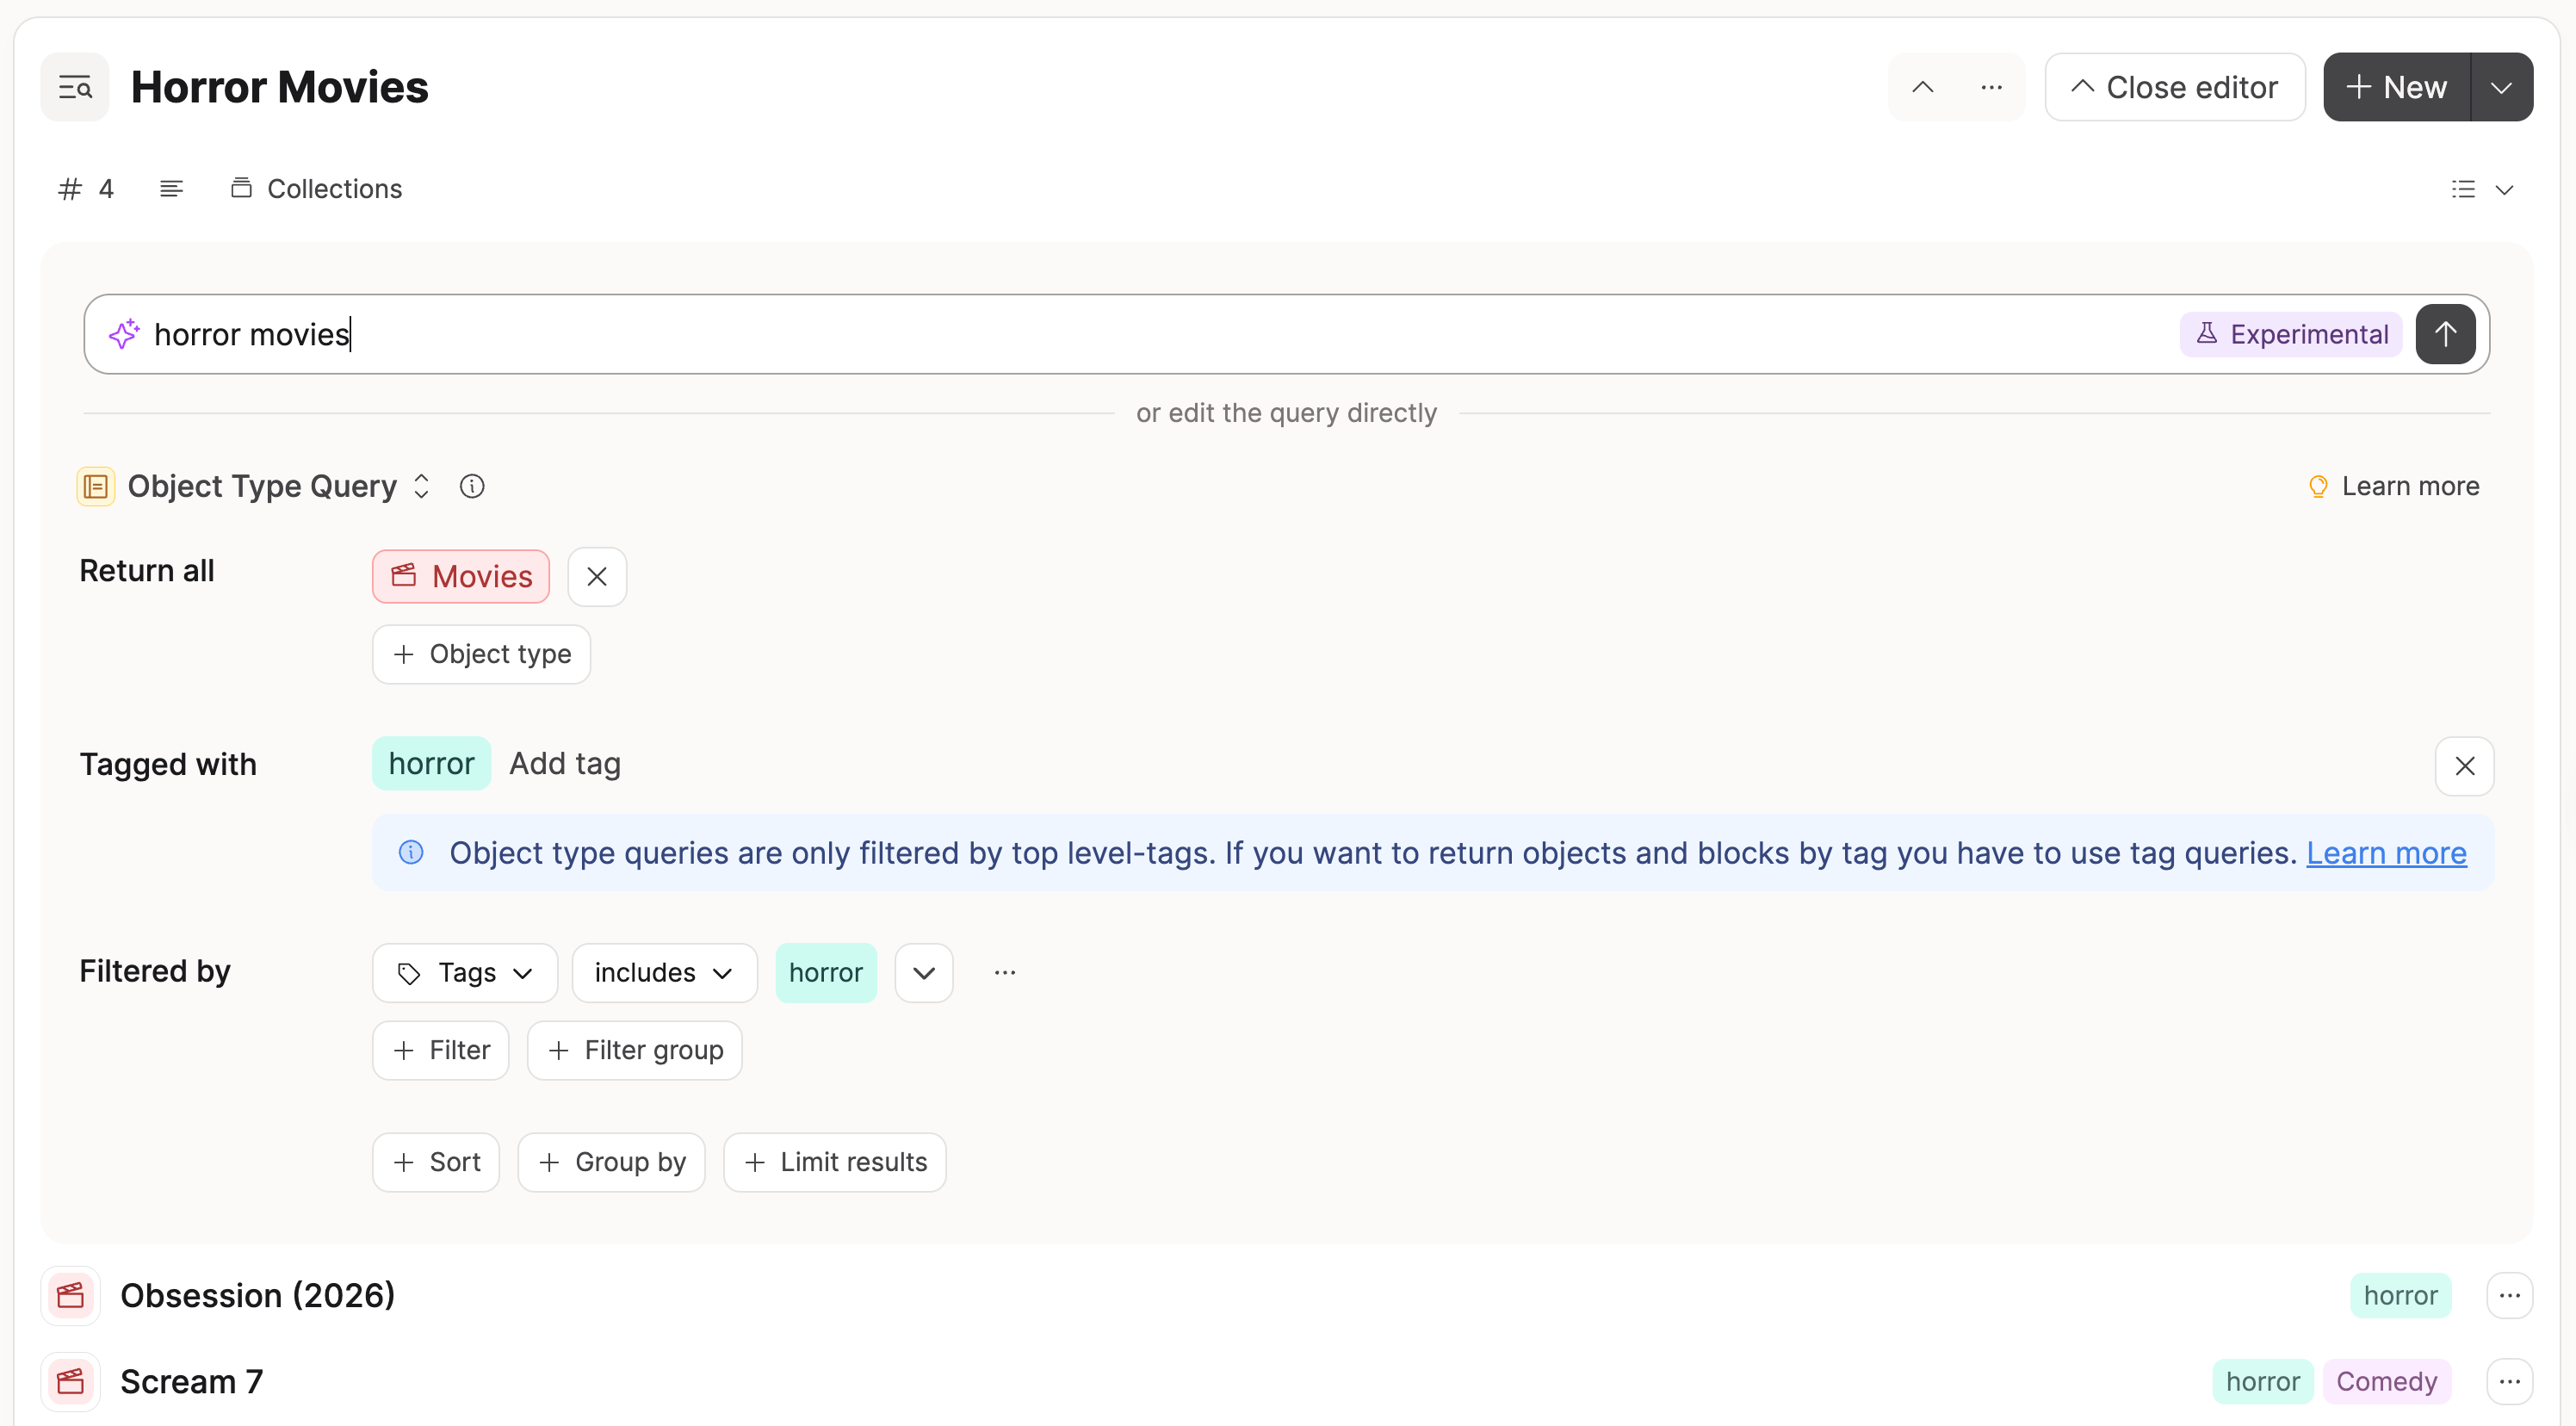2576x1426 pixels.
Task: Click Learn more link in blue info banner
Action: pos(2386,853)
